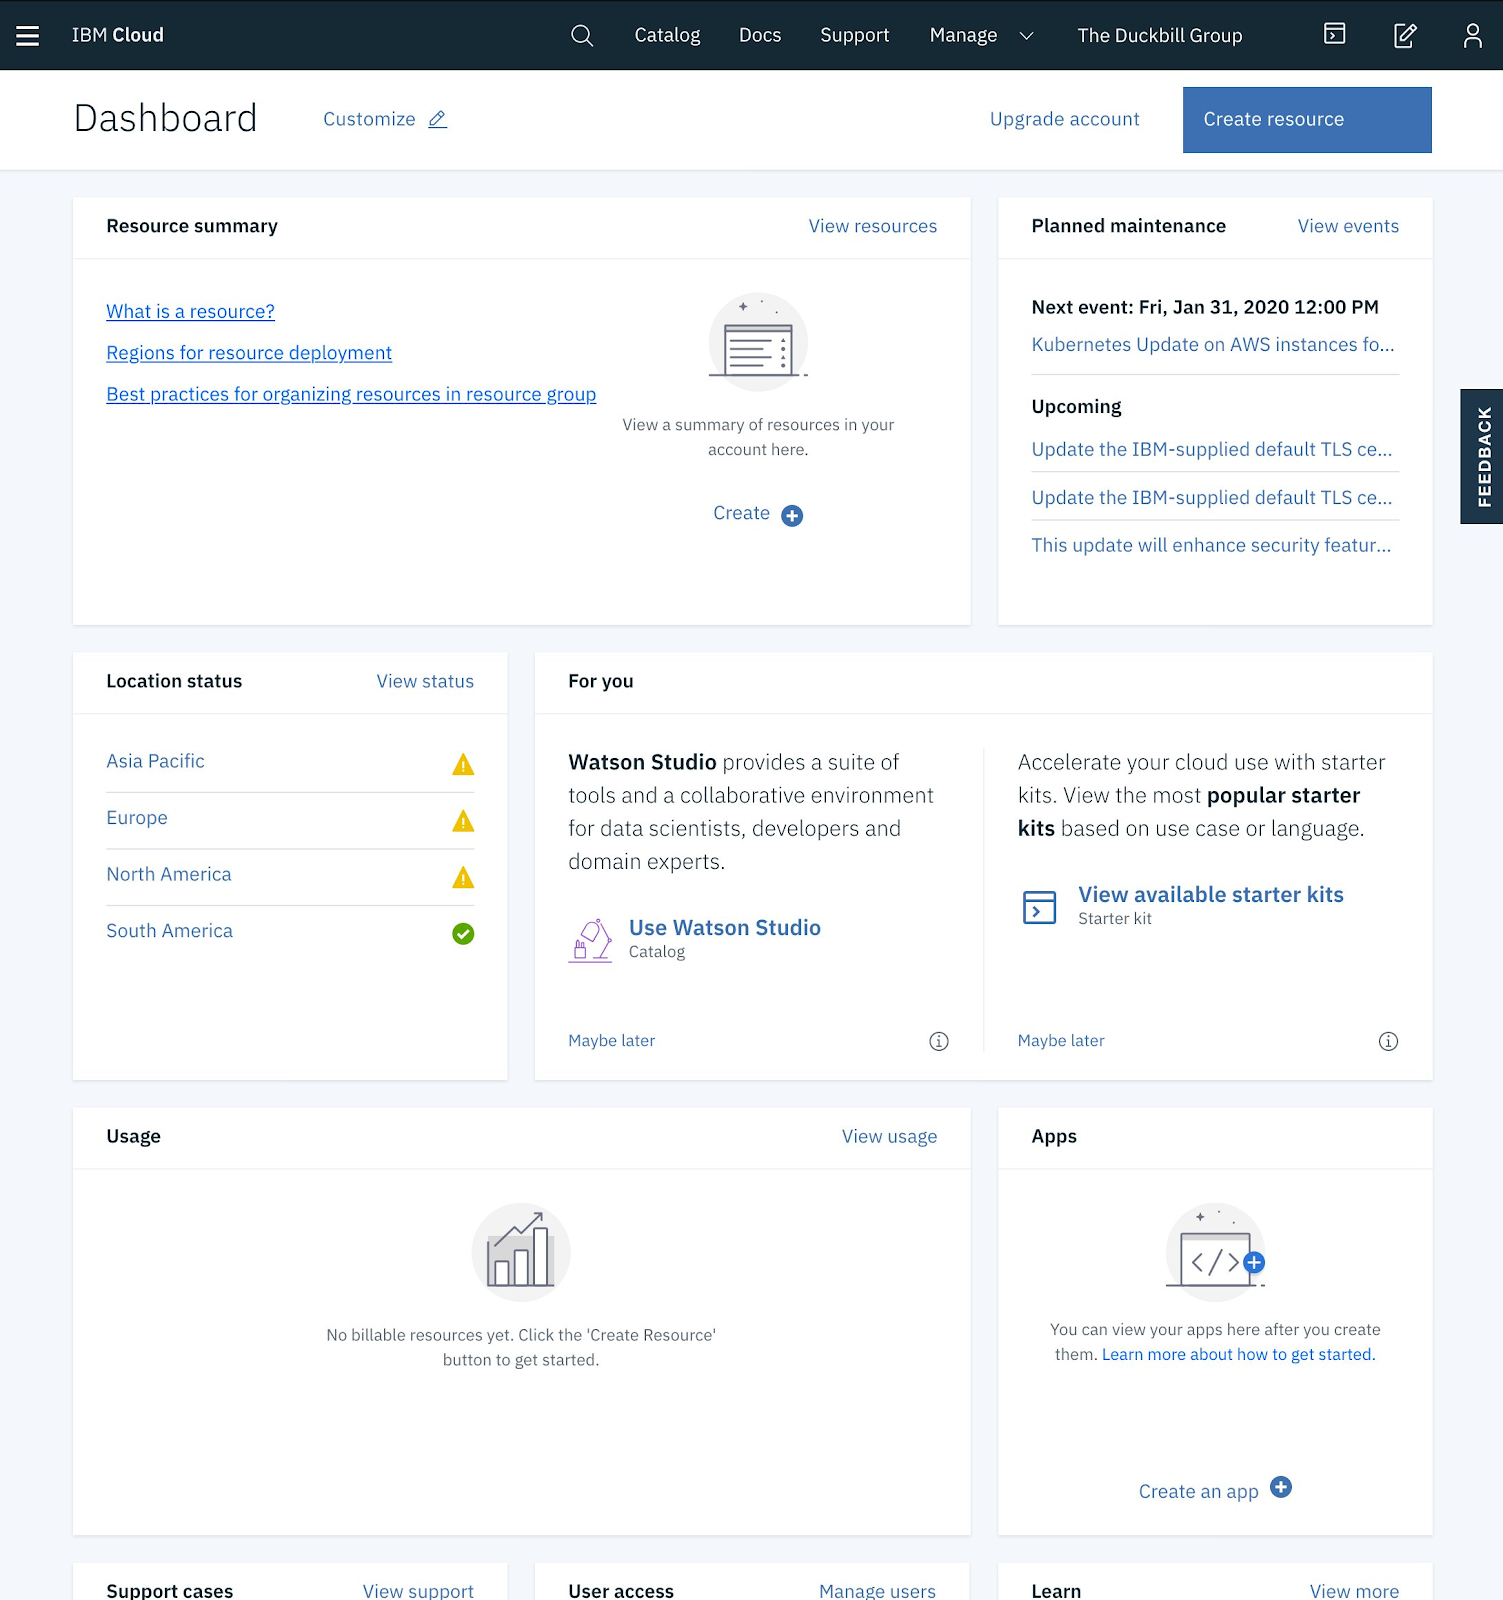Screen dimensions: 1503x1600
Task: Open Kubernetes Update on AWS instances event
Action: point(1213,345)
